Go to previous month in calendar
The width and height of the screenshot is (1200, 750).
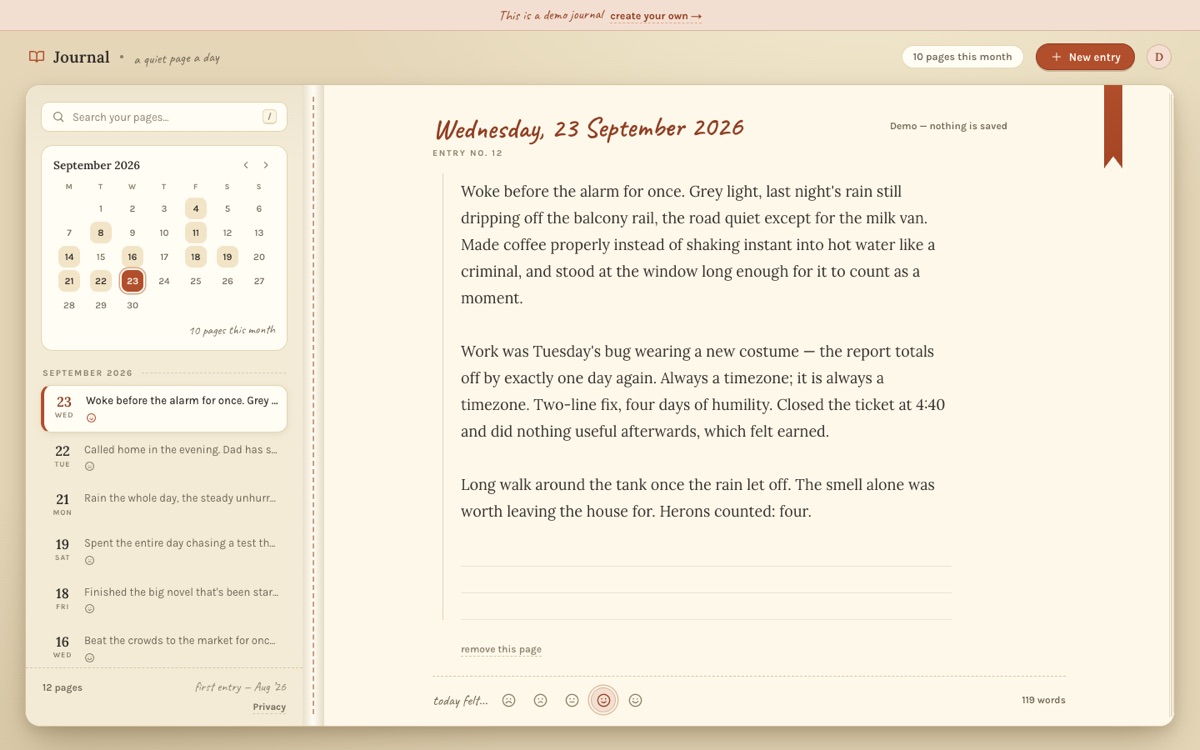click(246, 165)
